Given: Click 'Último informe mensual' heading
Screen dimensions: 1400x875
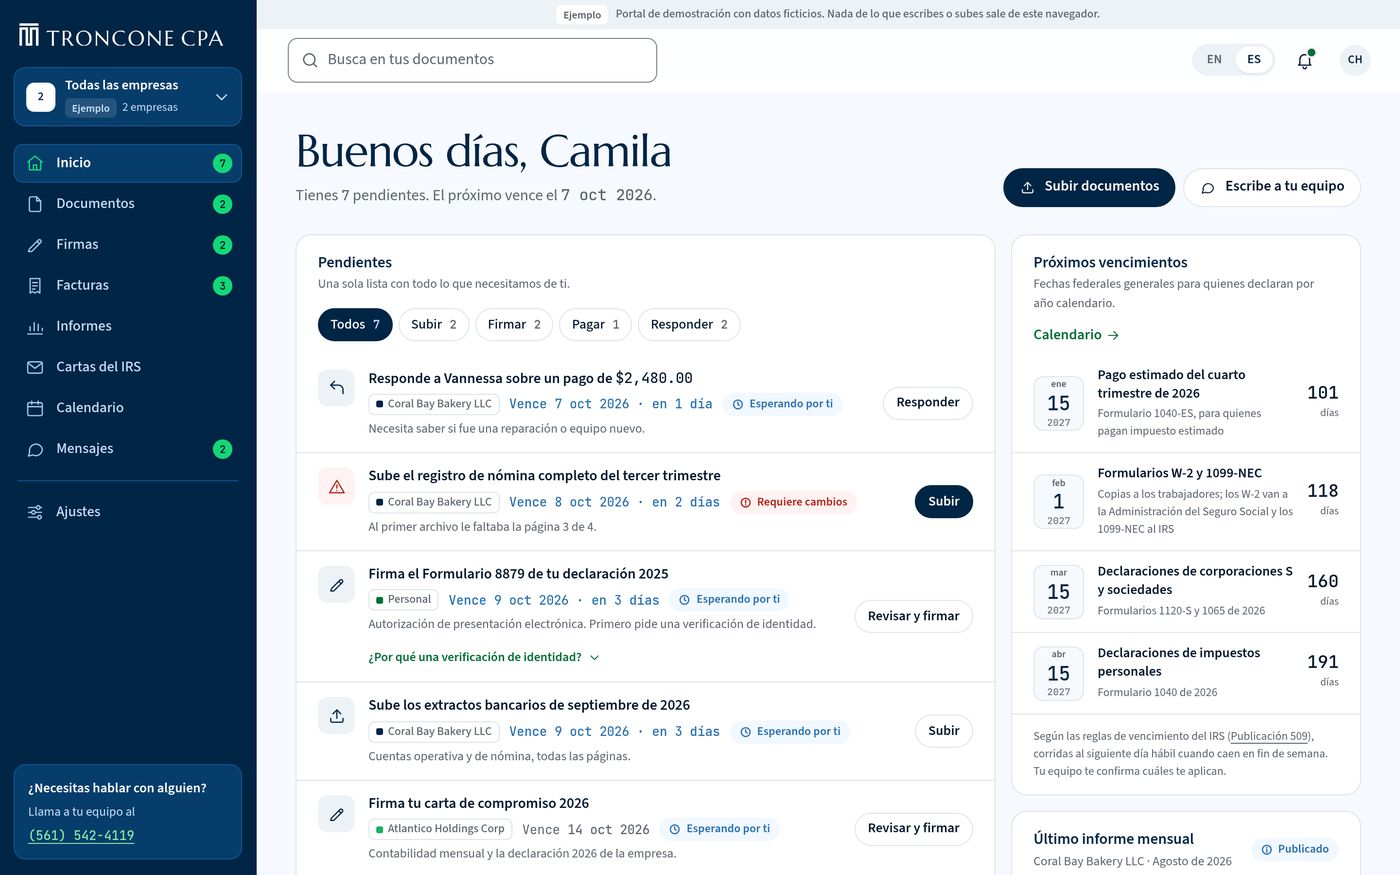Looking at the screenshot, I should point(1113,839).
